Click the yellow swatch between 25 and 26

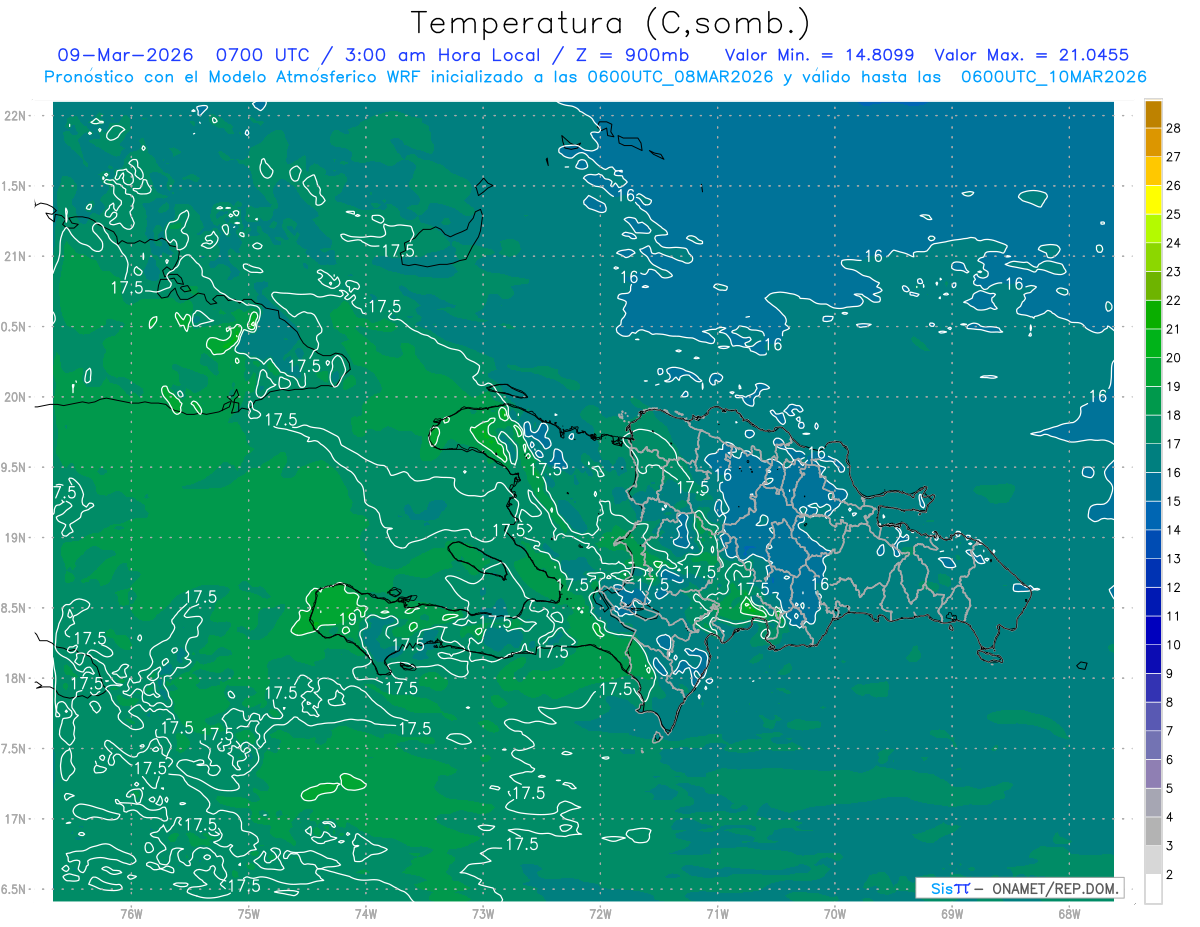(x=1153, y=200)
